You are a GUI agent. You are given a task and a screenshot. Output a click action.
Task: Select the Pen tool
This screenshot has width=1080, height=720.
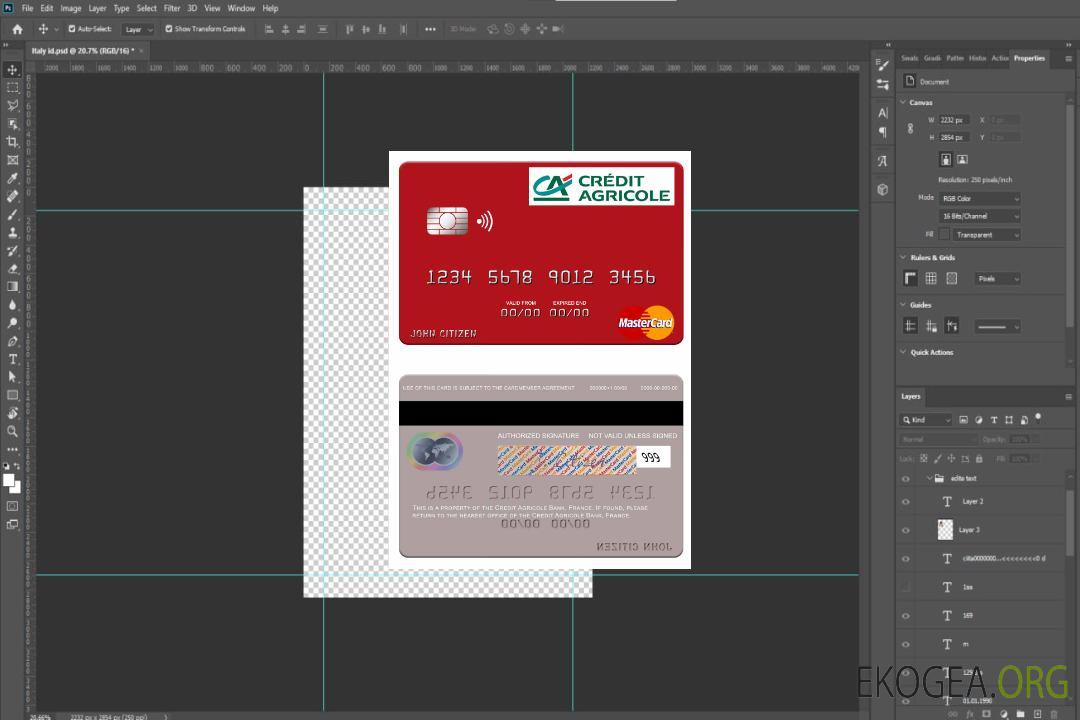(12, 341)
